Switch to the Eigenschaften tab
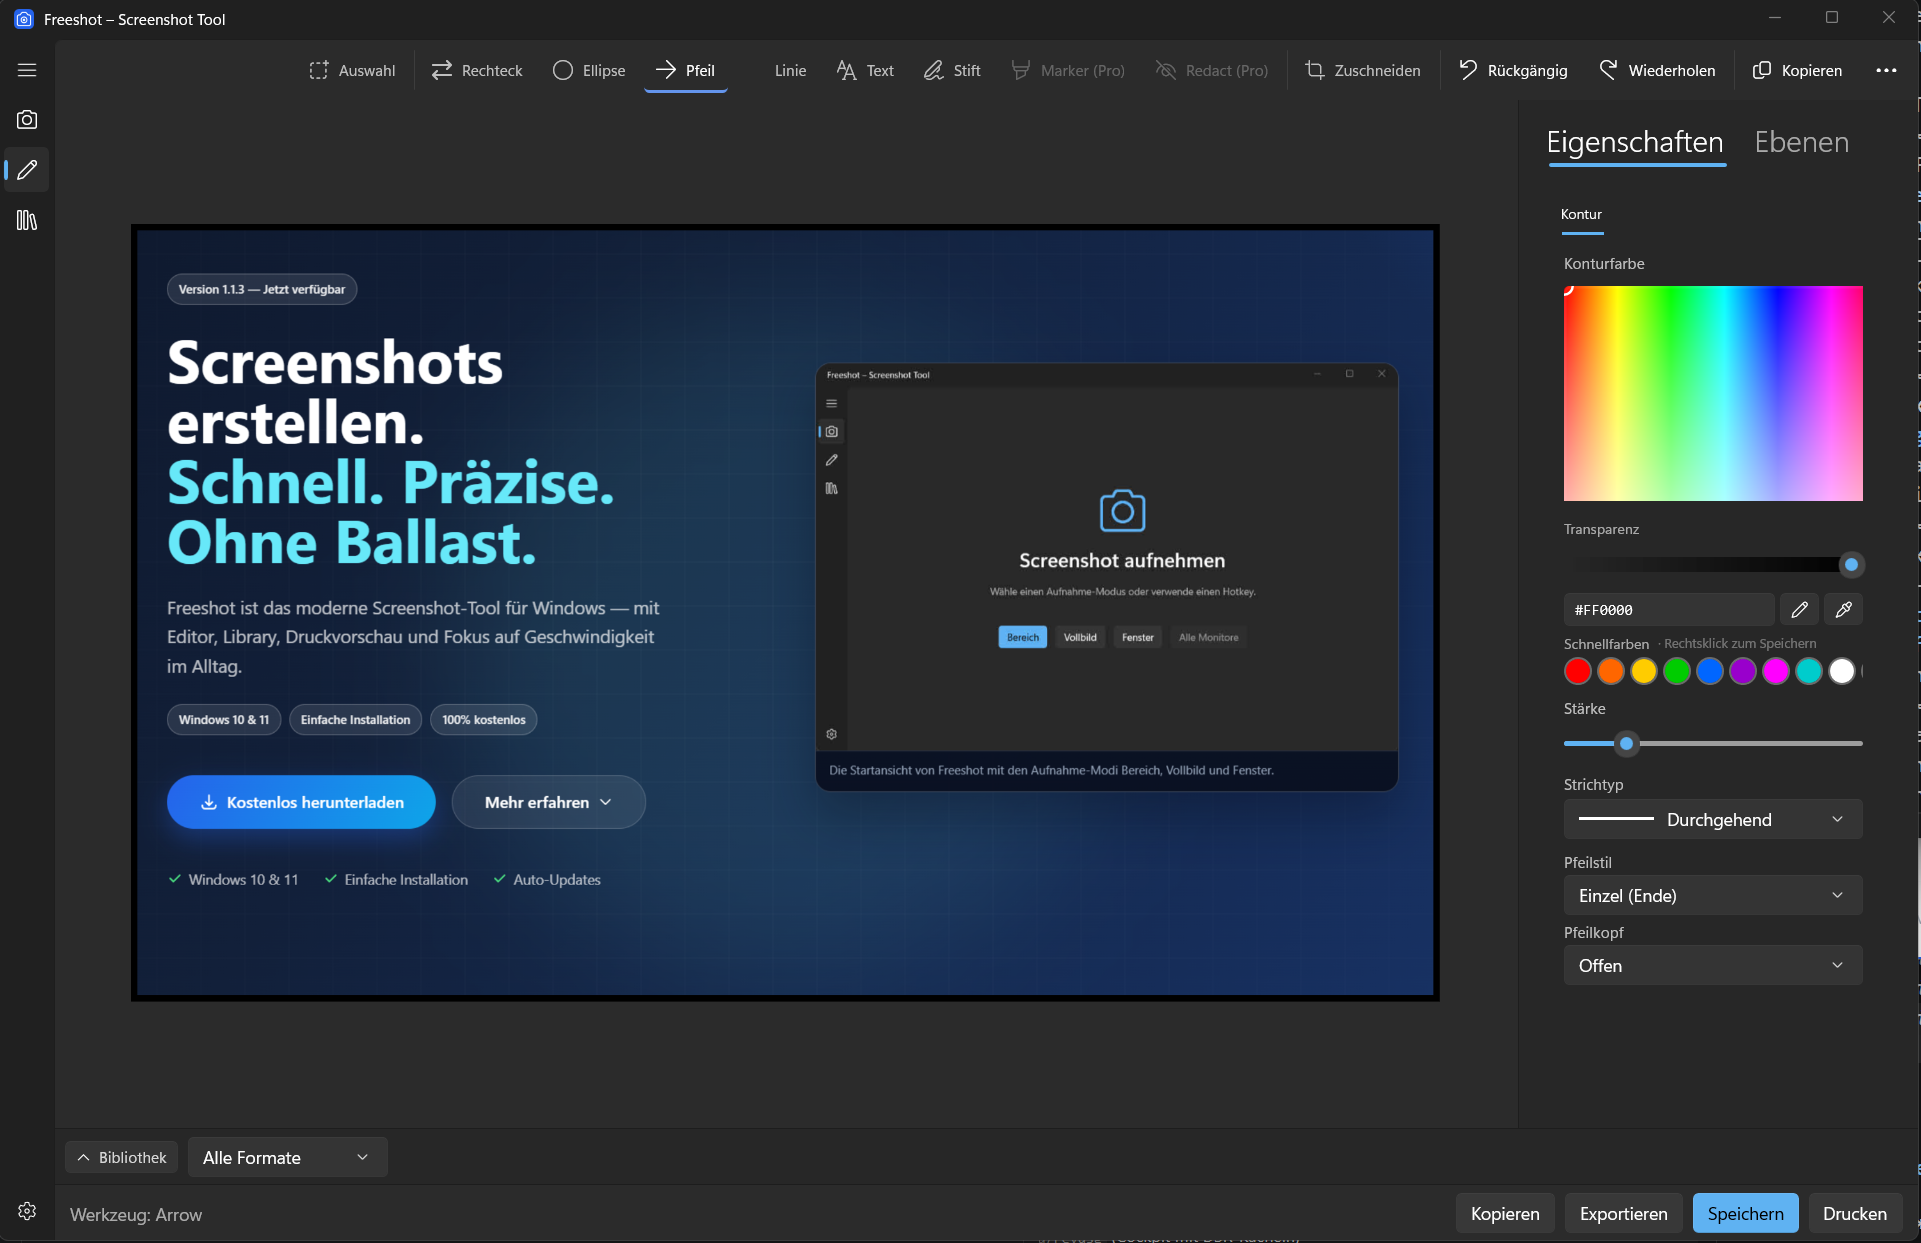 click(1635, 142)
